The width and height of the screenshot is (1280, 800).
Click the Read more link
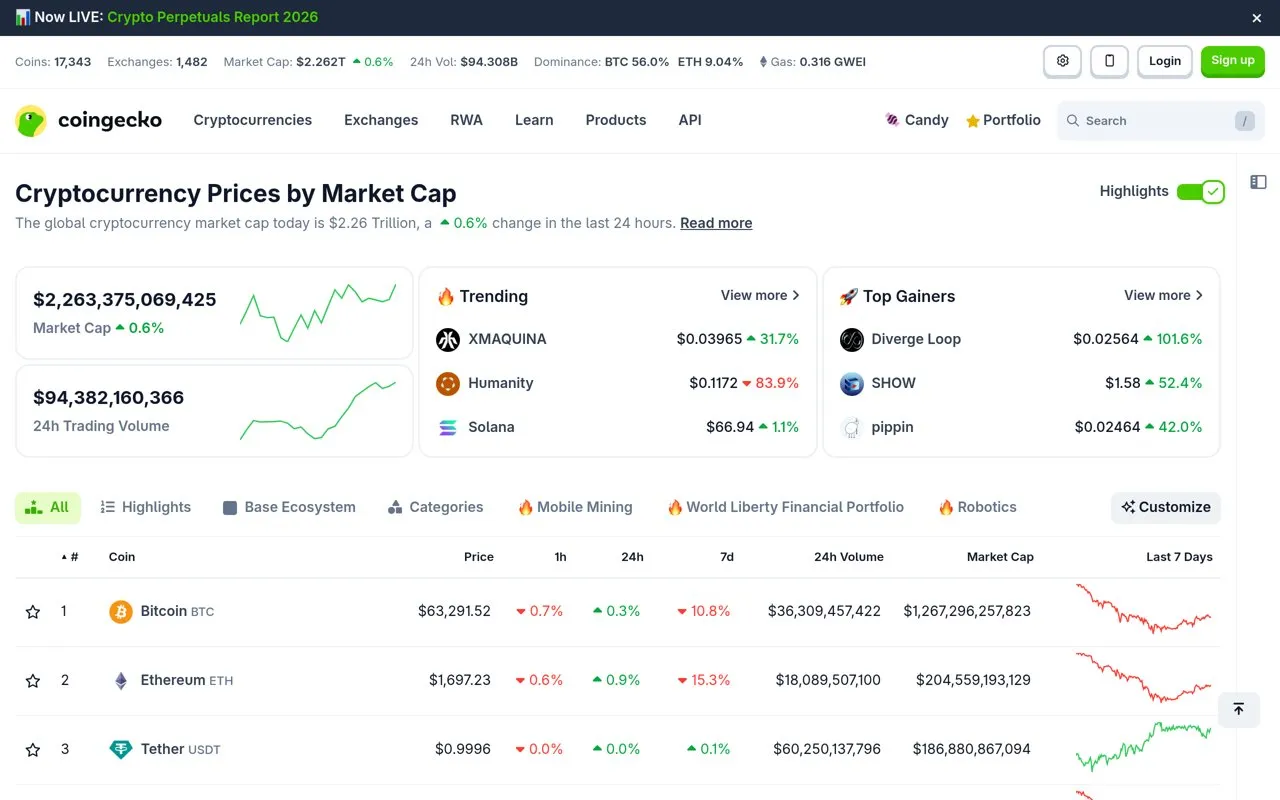[716, 223]
